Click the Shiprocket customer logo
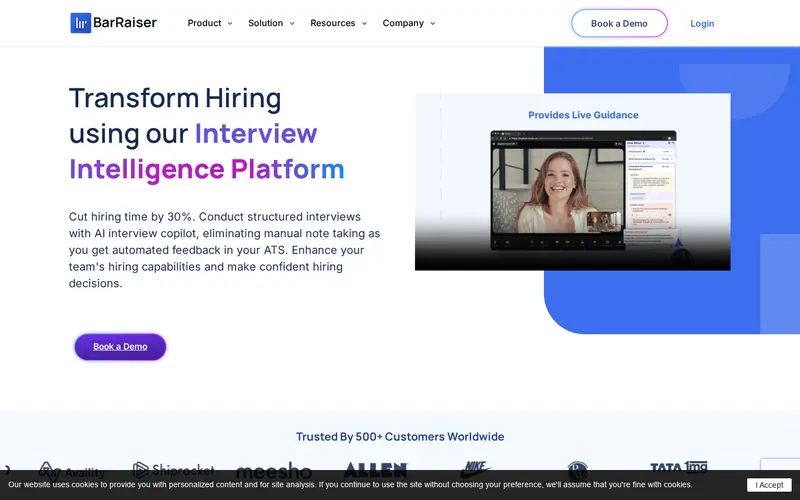The image size is (800, 500). (173, 469)
